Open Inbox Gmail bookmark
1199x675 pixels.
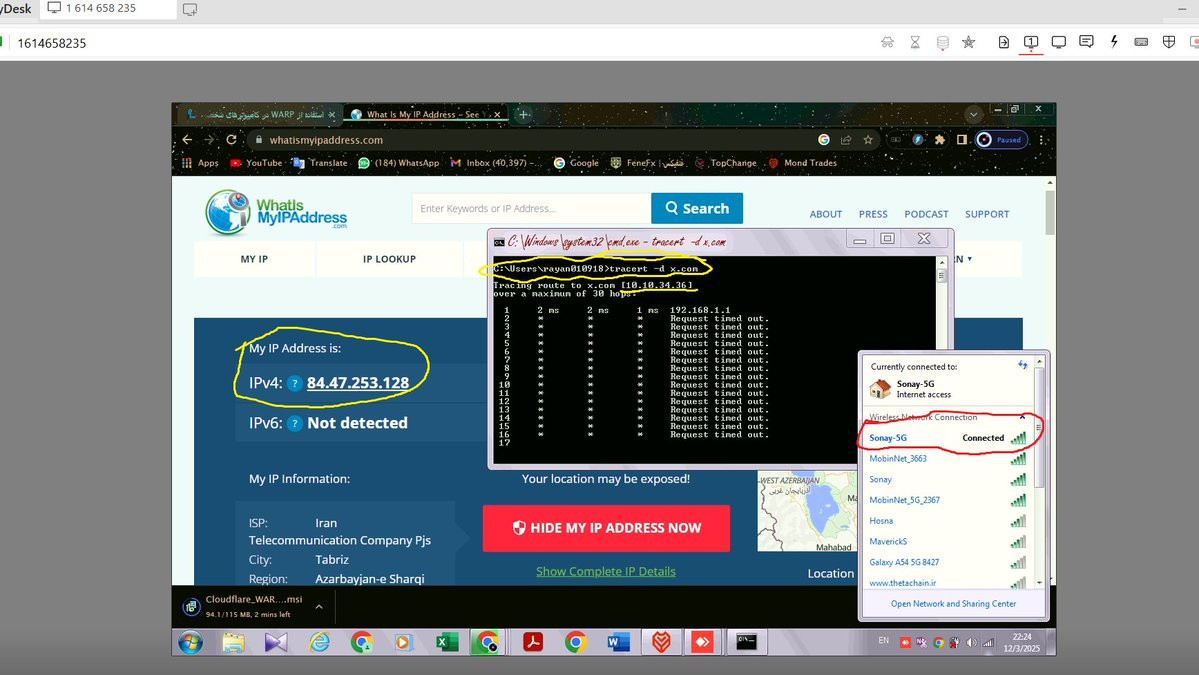[x=496, y=163]
